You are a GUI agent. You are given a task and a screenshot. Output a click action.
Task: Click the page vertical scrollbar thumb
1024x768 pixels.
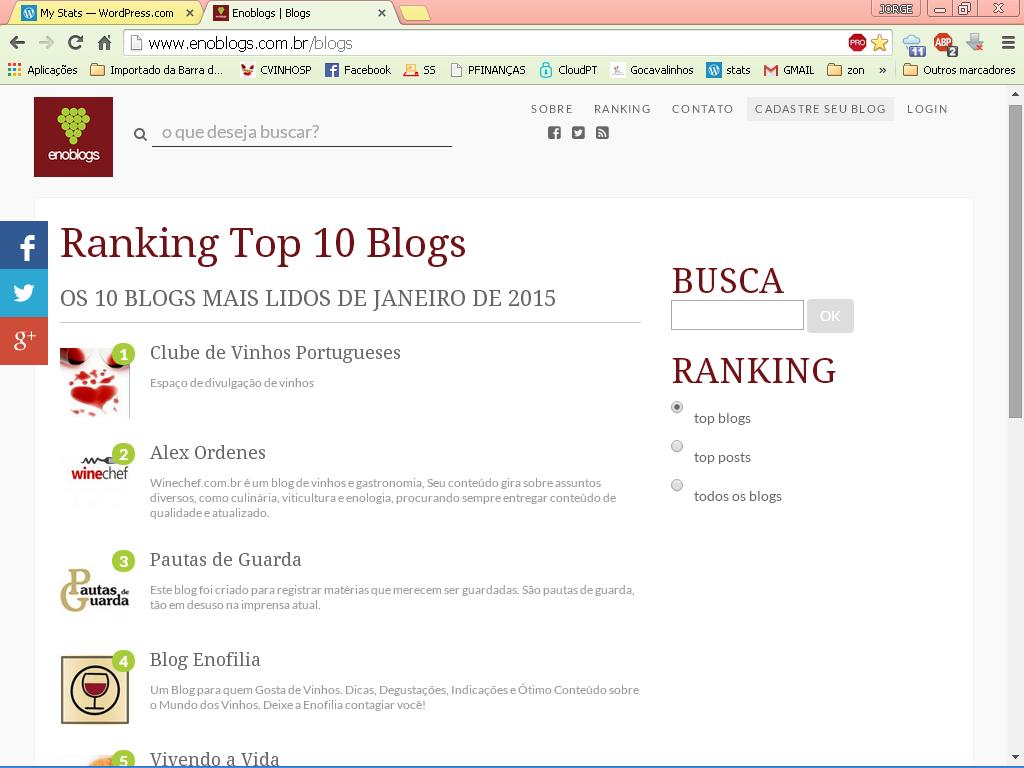(1015, 261)
